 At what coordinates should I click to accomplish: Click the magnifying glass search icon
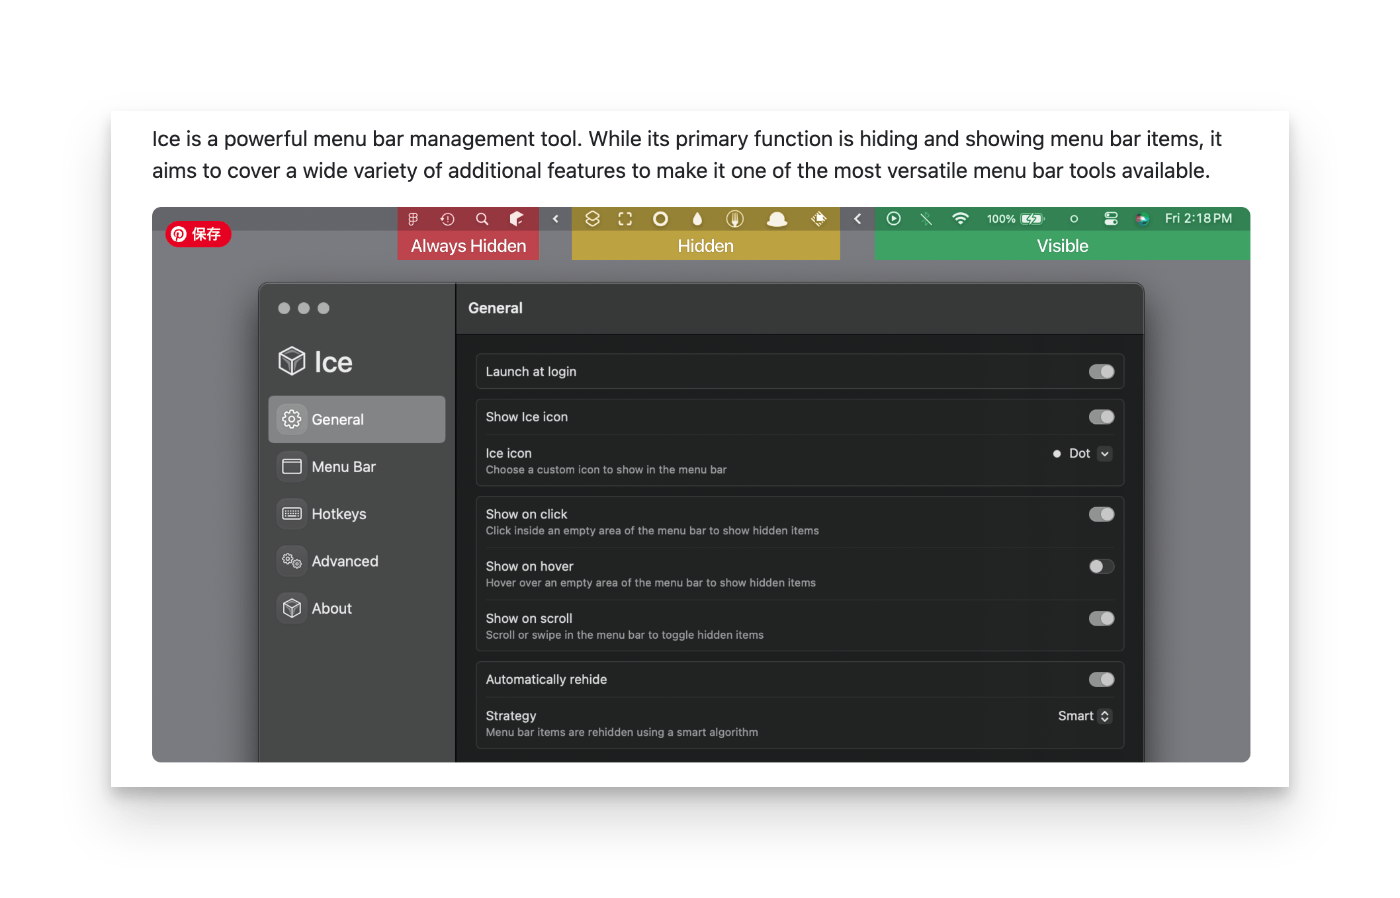[x=482, y=219]
